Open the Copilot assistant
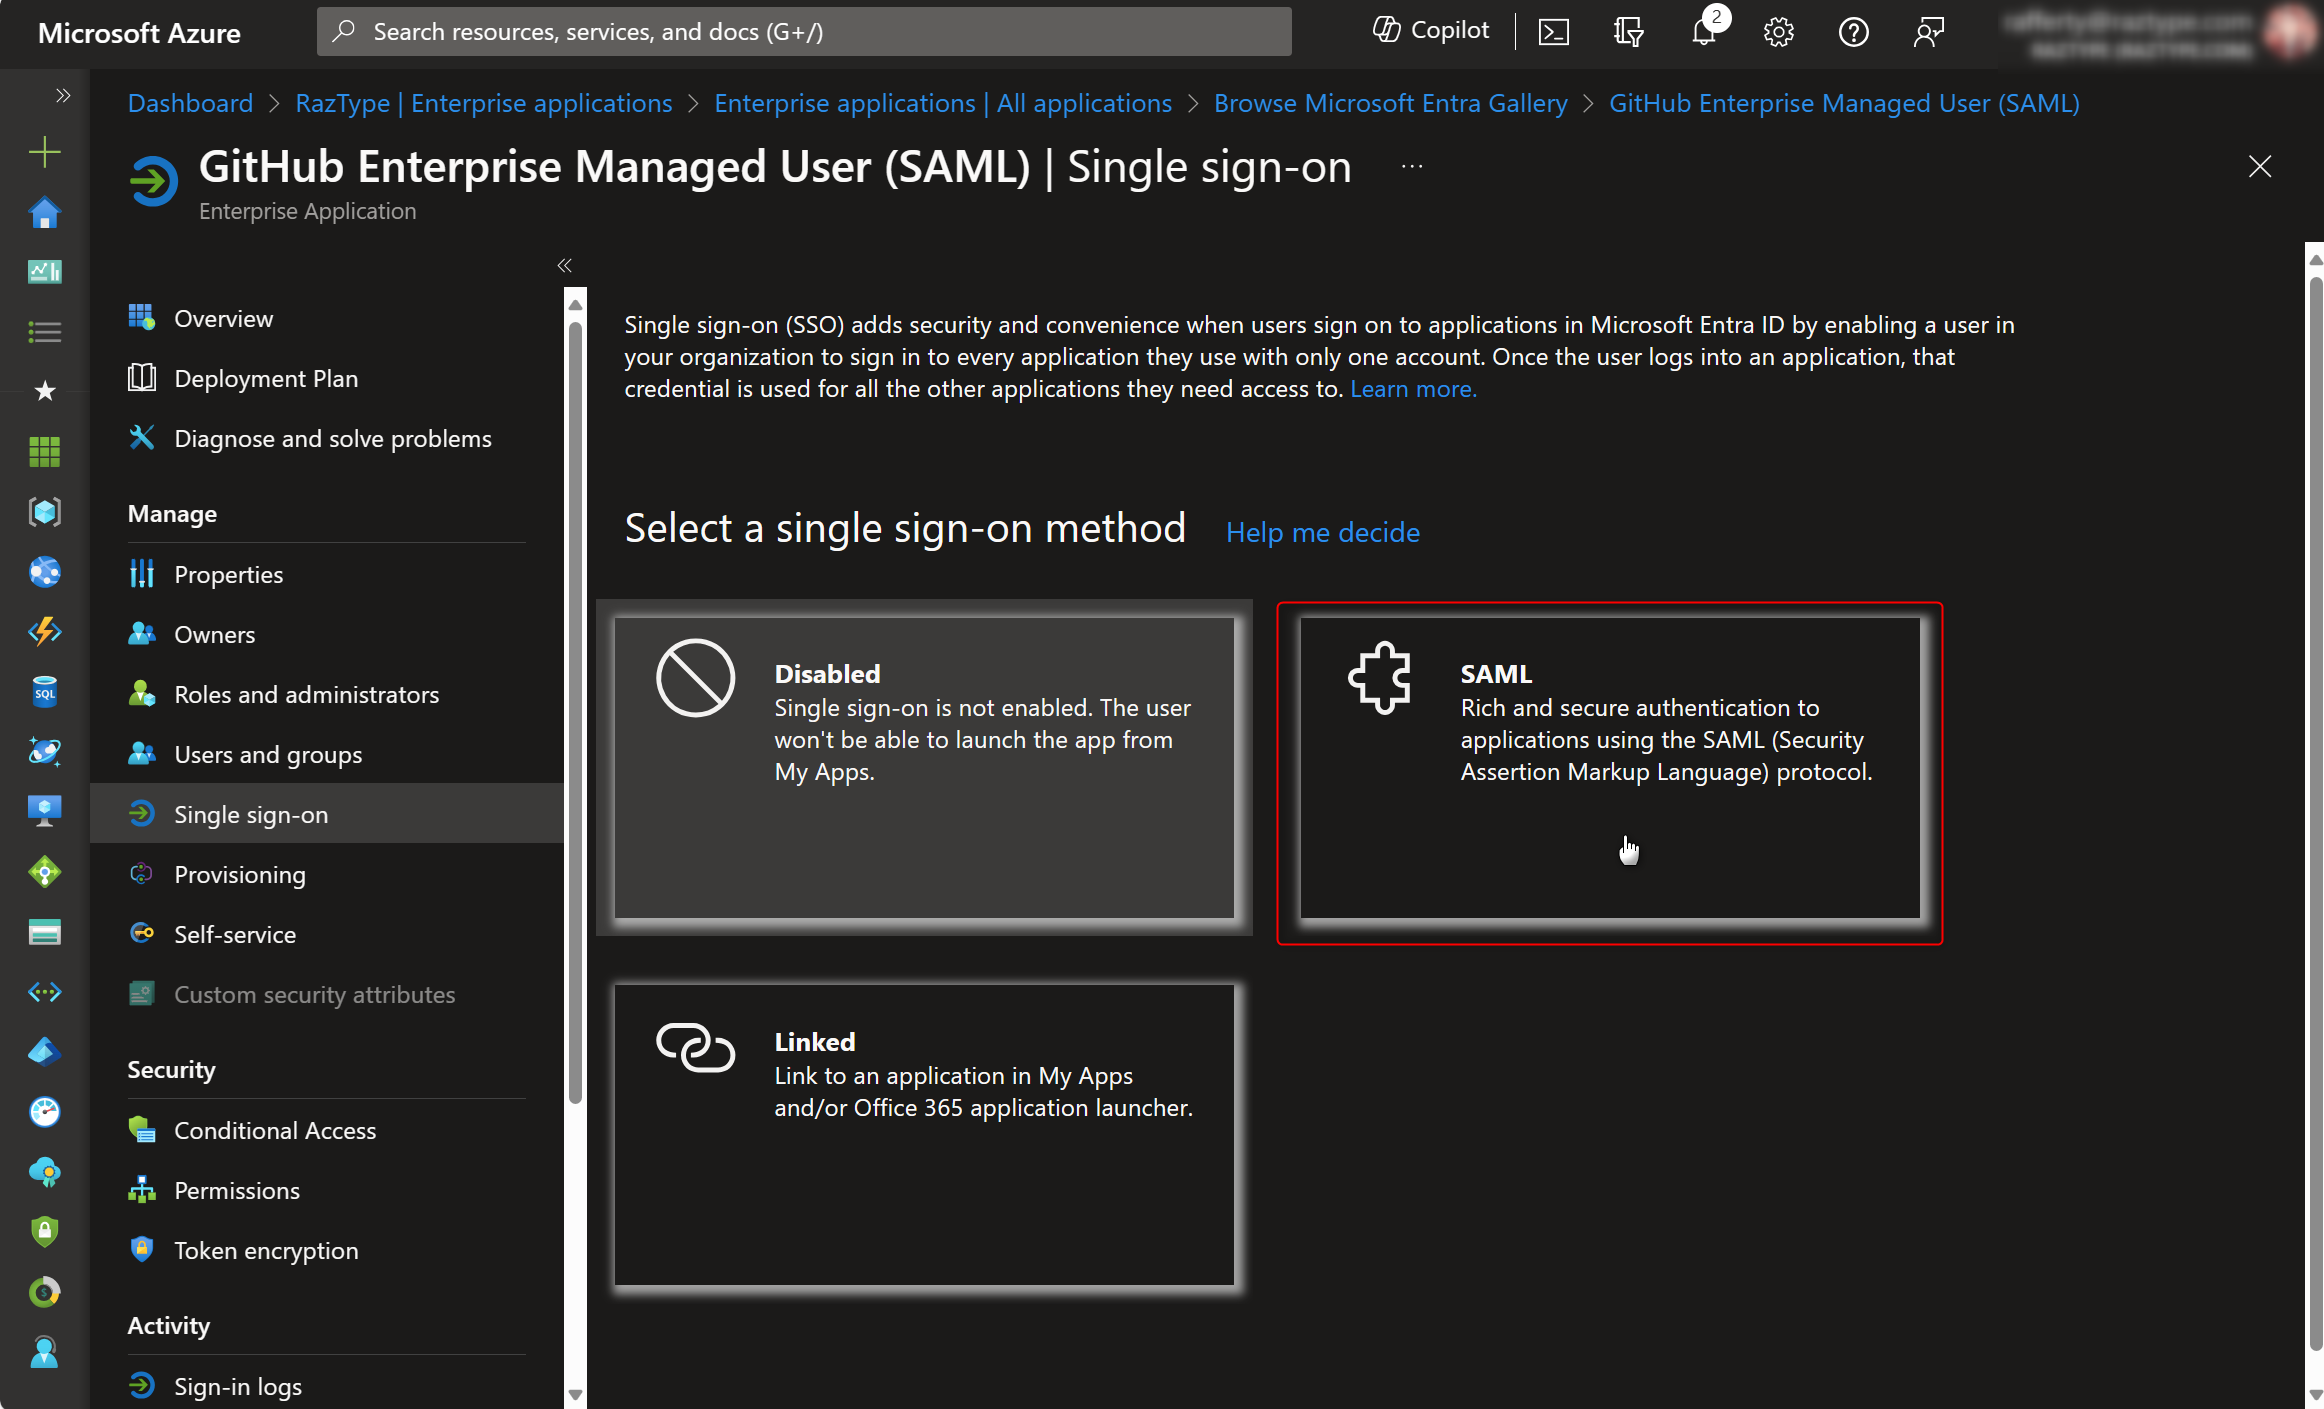The image size is (2324, 1409). coord(1431,31)
